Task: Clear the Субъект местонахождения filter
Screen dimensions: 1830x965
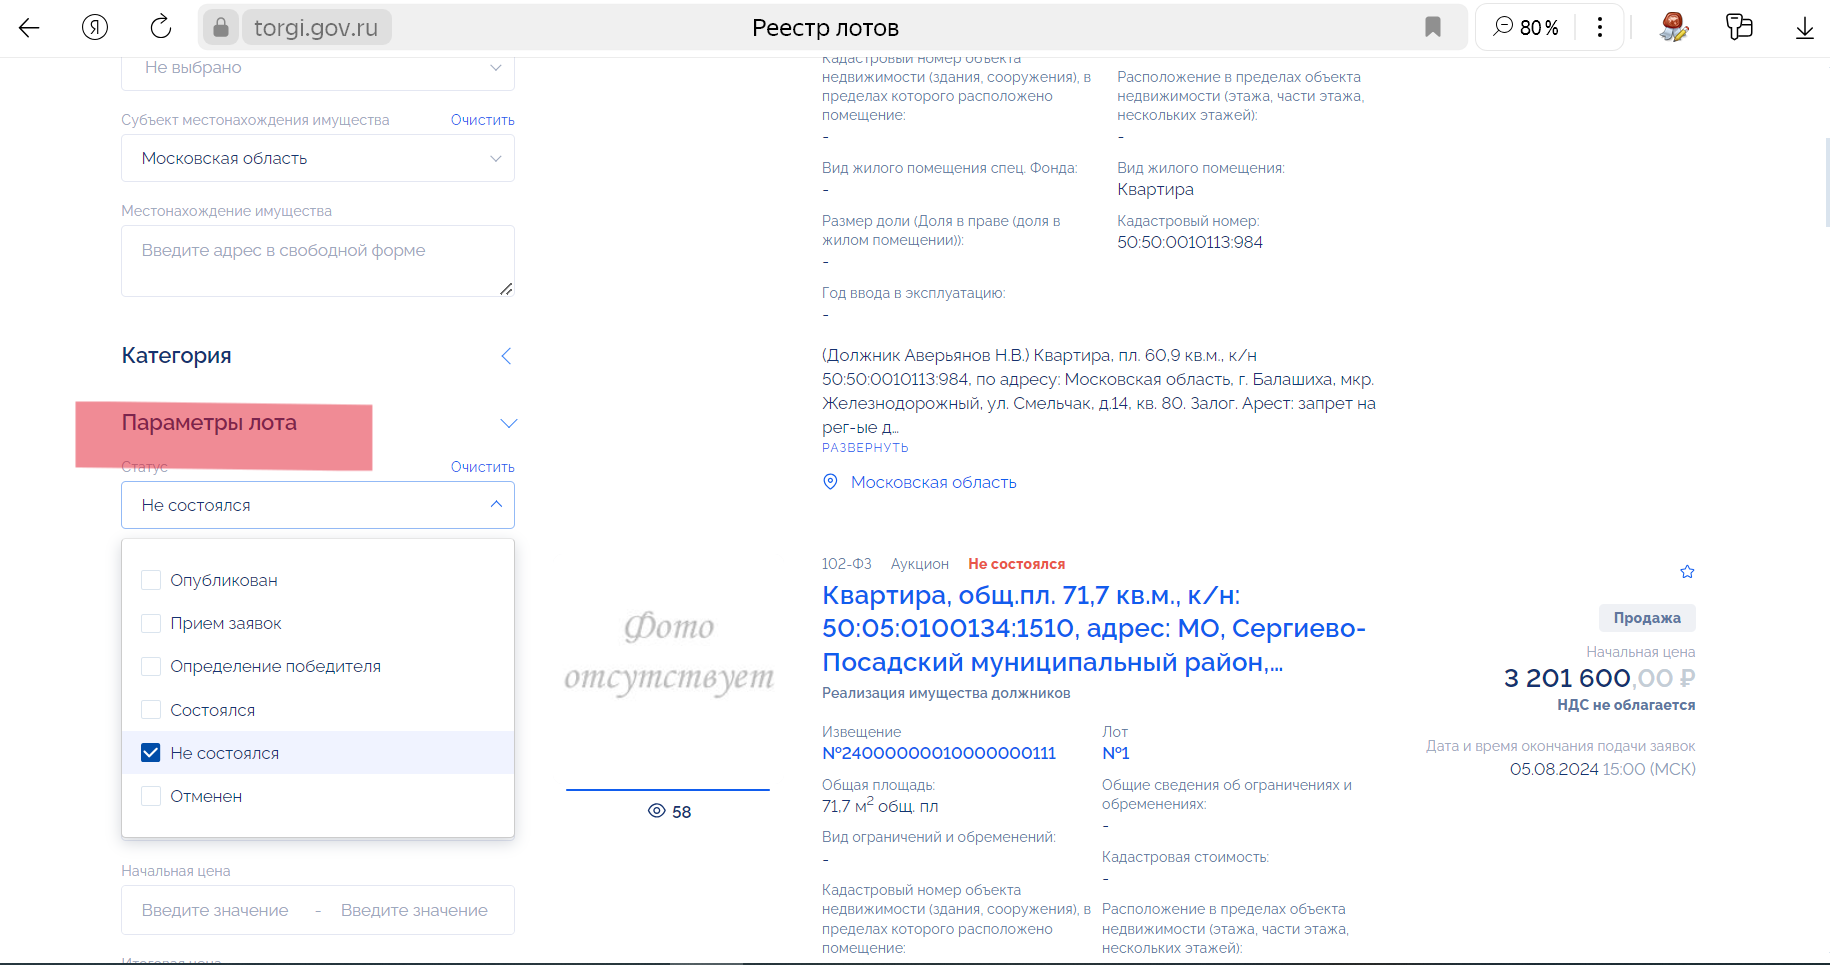Action: 483,120
